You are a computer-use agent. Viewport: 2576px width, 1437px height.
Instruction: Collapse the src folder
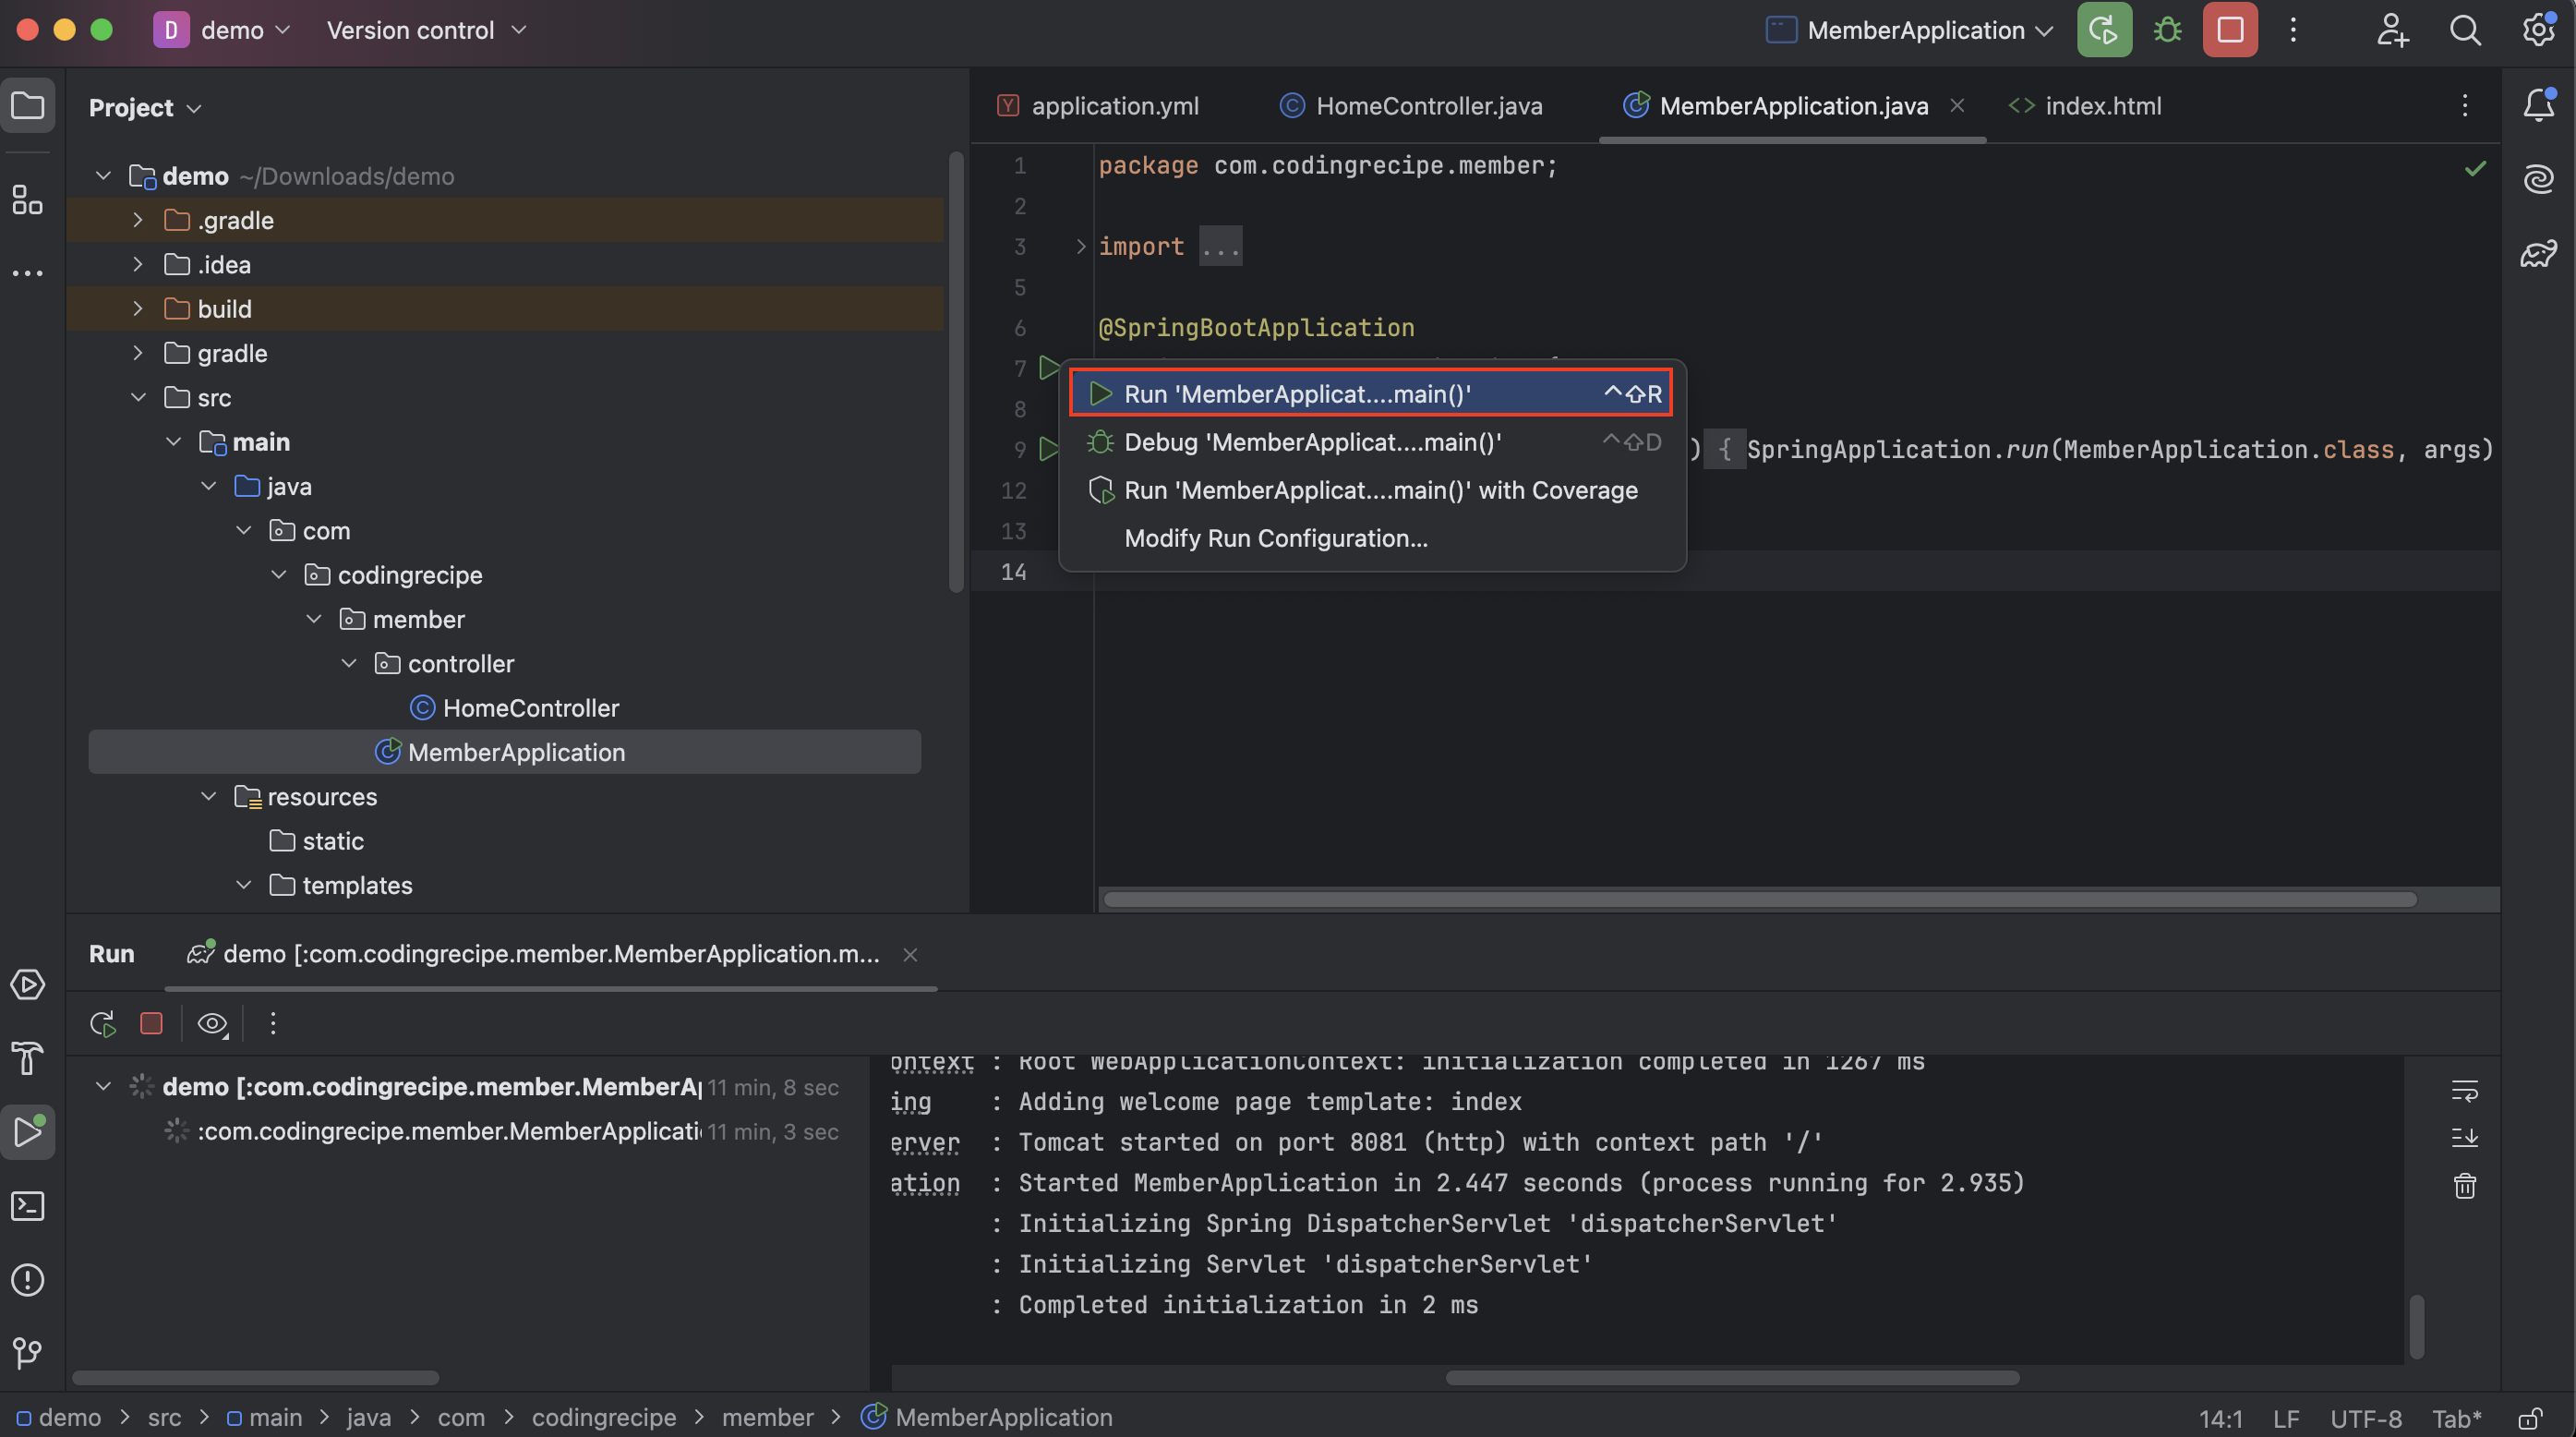tap(138, 397)
